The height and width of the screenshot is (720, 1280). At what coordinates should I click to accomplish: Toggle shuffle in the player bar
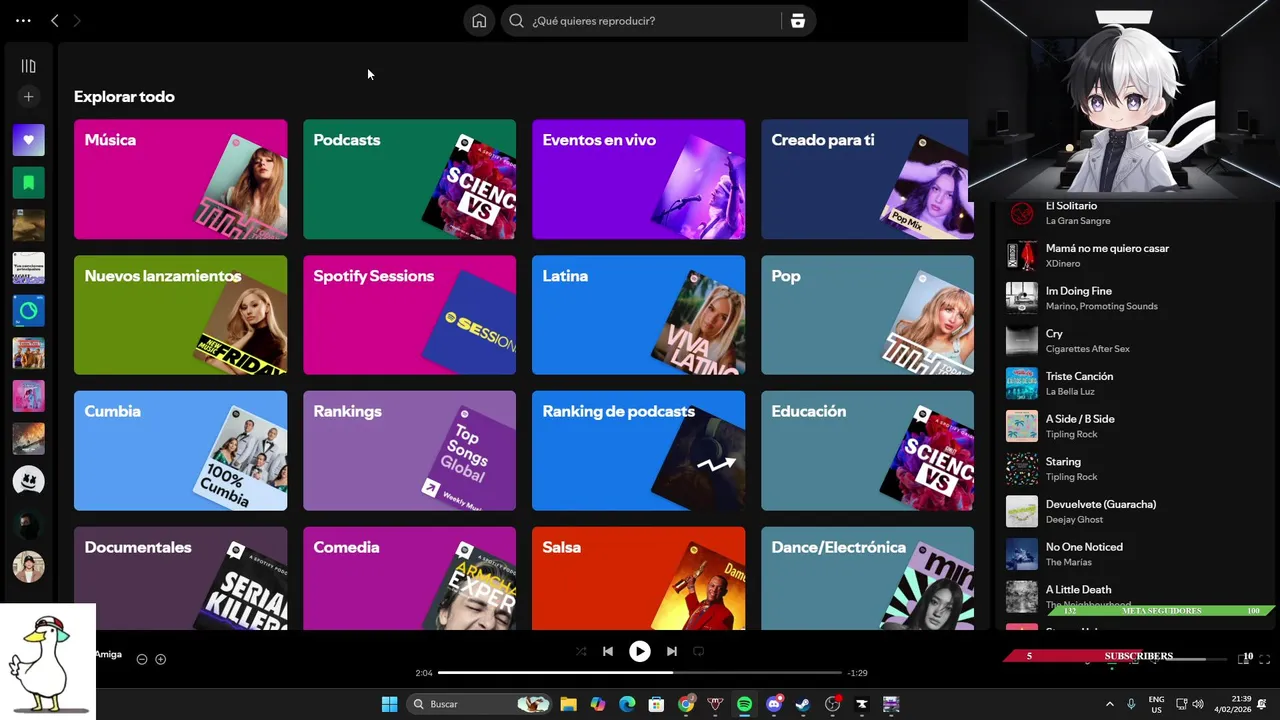(581, 651)
